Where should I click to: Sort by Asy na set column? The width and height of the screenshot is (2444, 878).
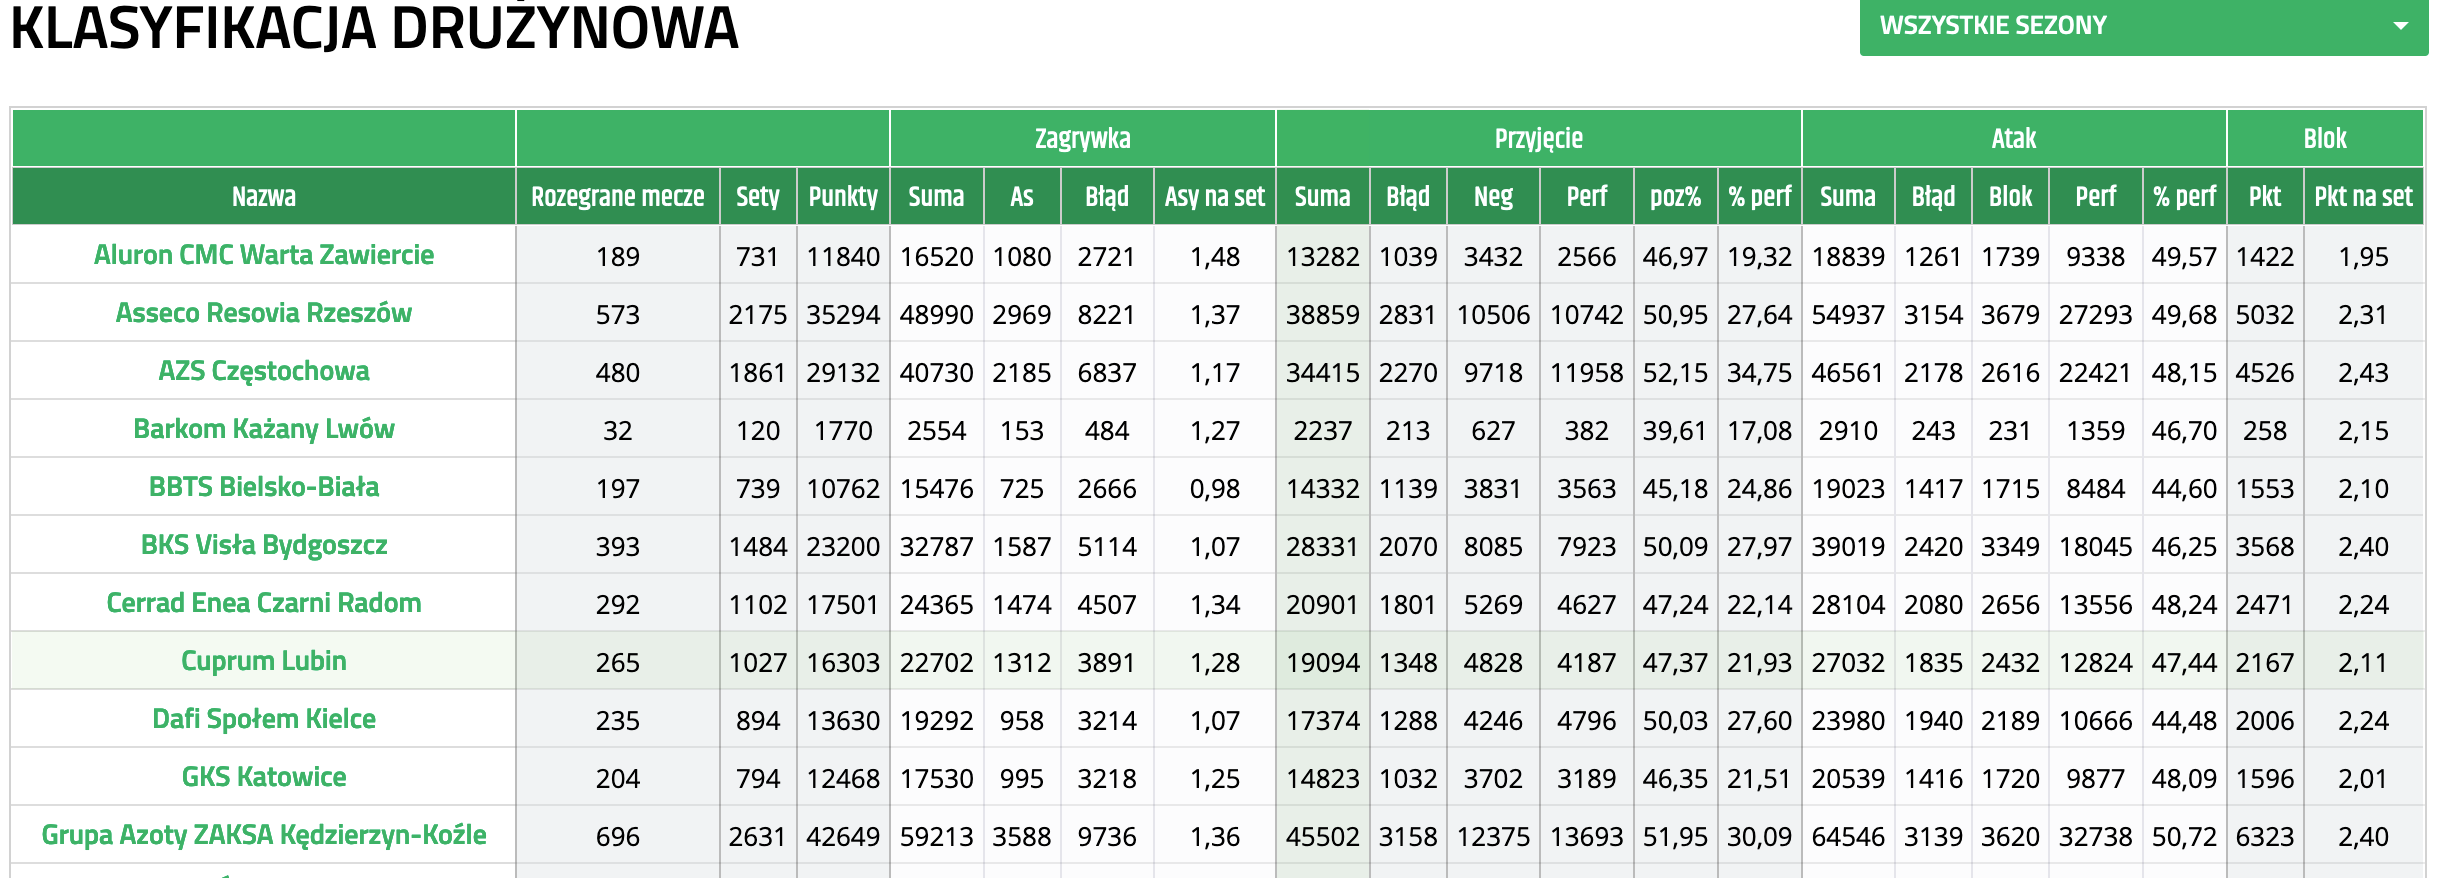[x=1214, y=197]
